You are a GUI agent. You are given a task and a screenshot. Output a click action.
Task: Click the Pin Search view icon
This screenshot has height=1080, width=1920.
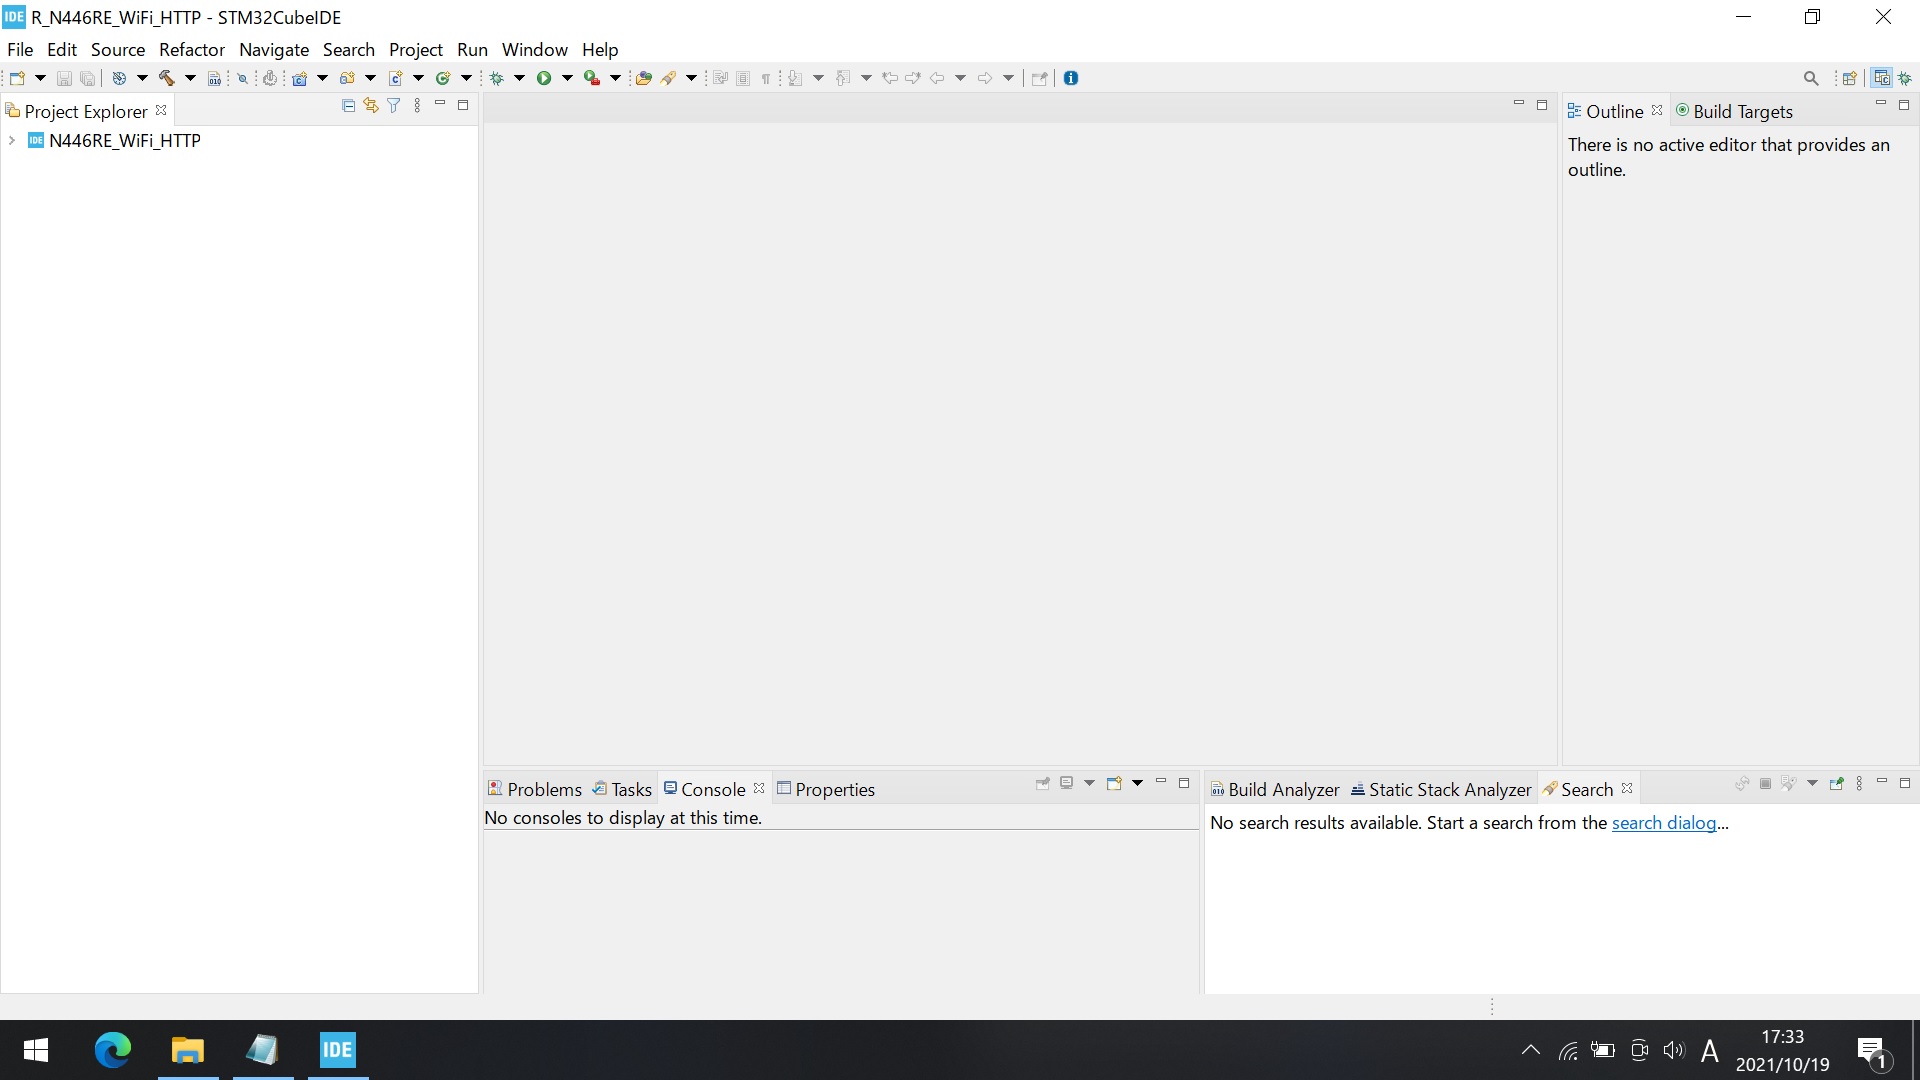(1836, 784)
